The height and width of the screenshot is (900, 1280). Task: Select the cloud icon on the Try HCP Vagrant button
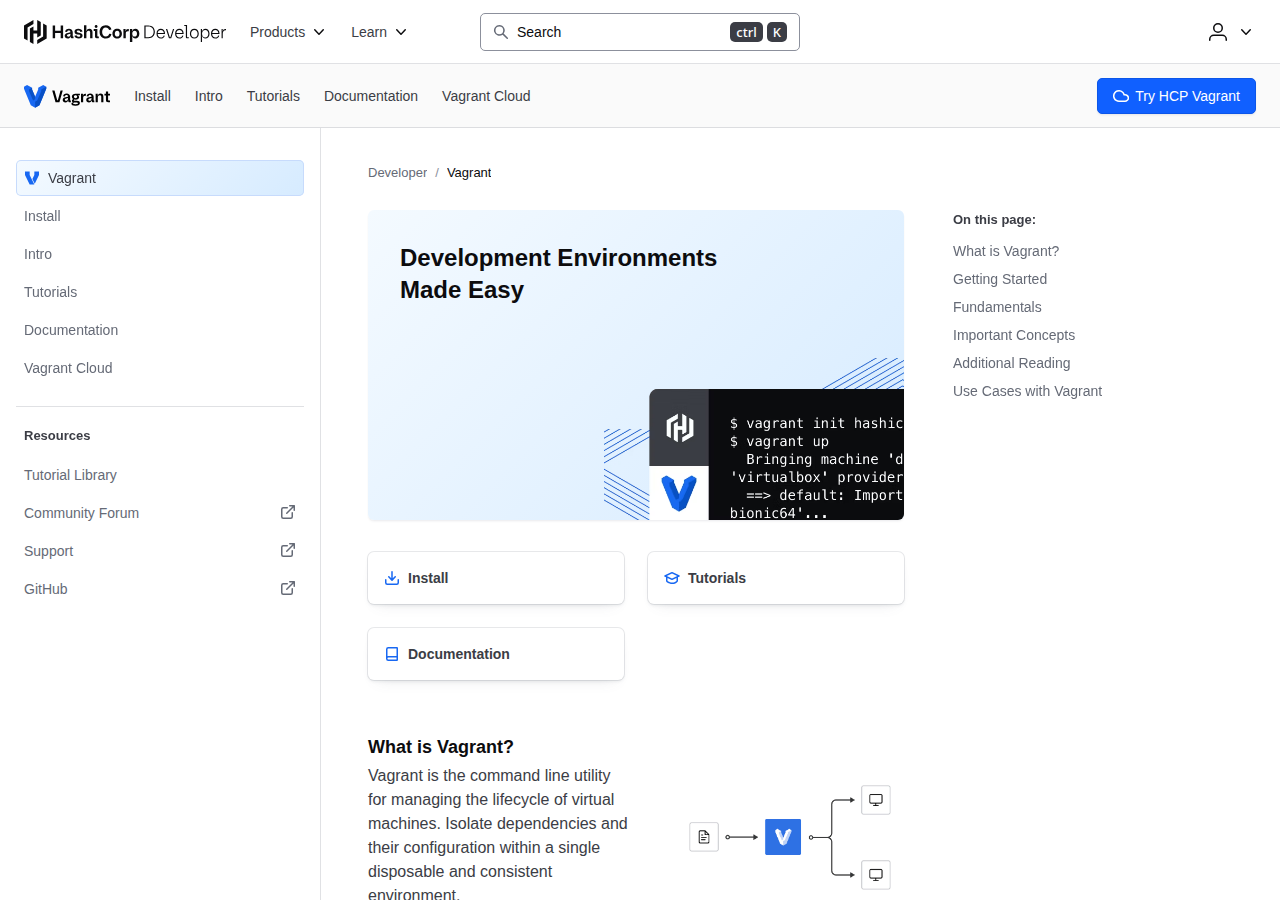(1121, 96)
